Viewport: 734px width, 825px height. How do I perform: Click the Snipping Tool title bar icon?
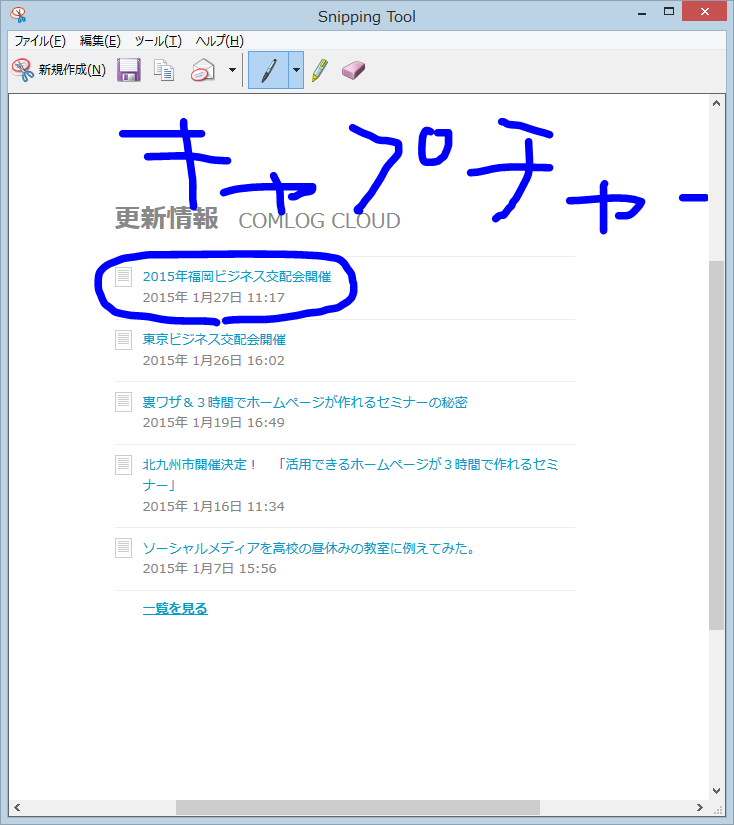[17, 16]
